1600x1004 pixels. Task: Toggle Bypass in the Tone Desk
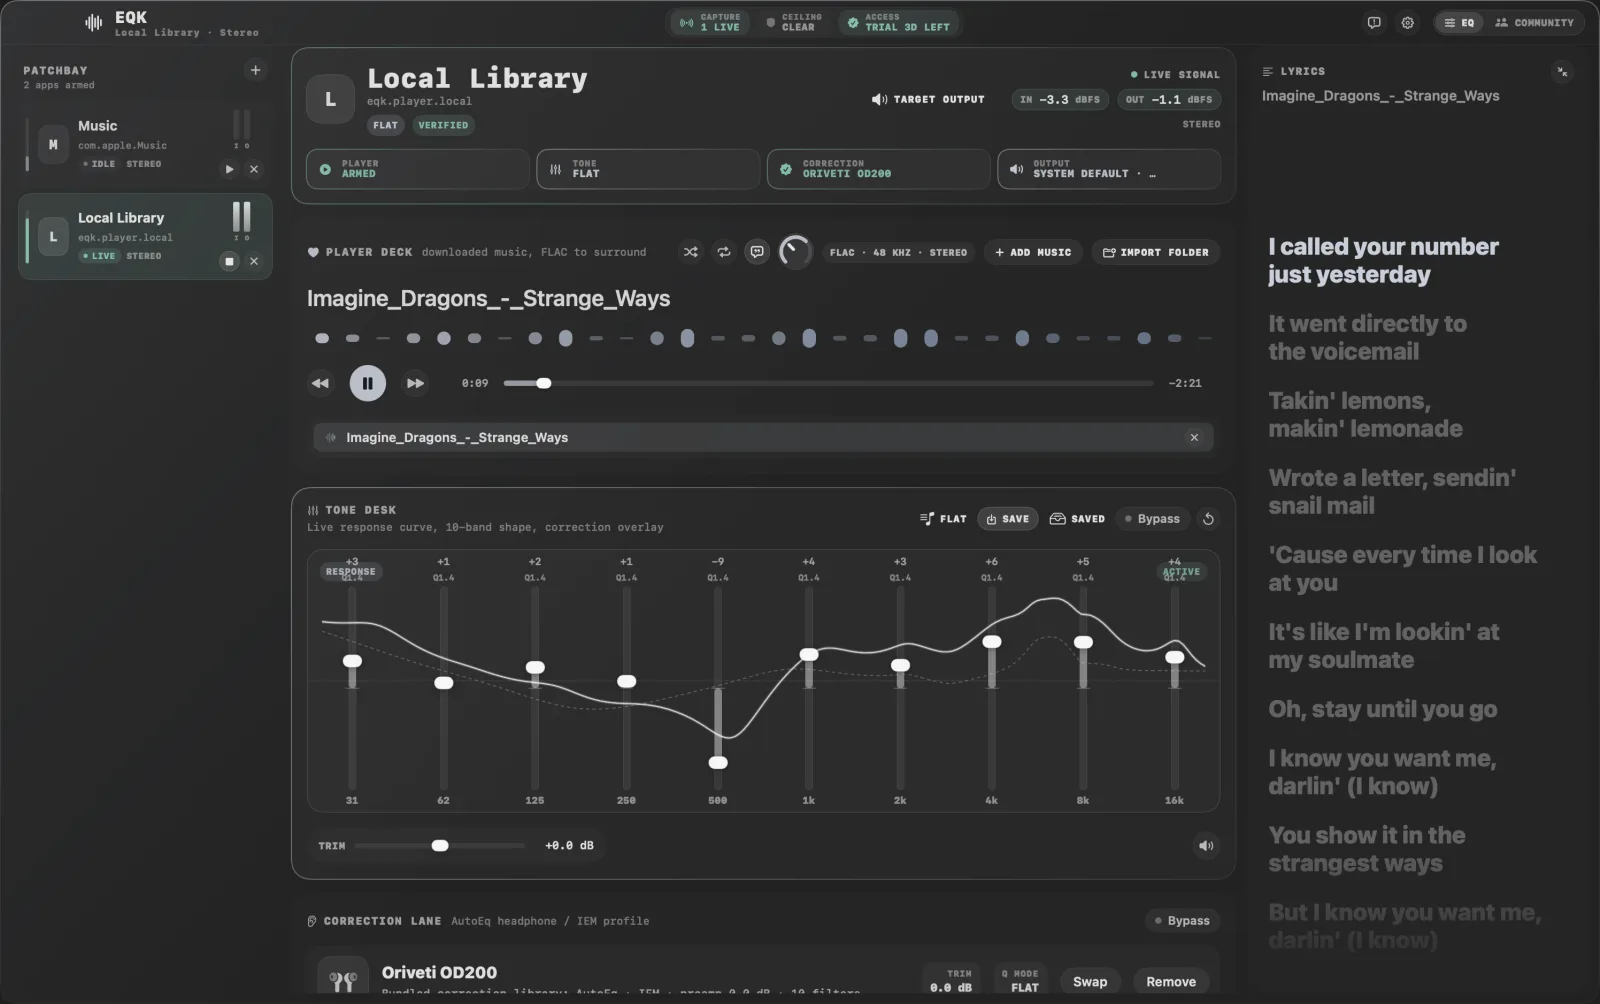pos(1152,519)
